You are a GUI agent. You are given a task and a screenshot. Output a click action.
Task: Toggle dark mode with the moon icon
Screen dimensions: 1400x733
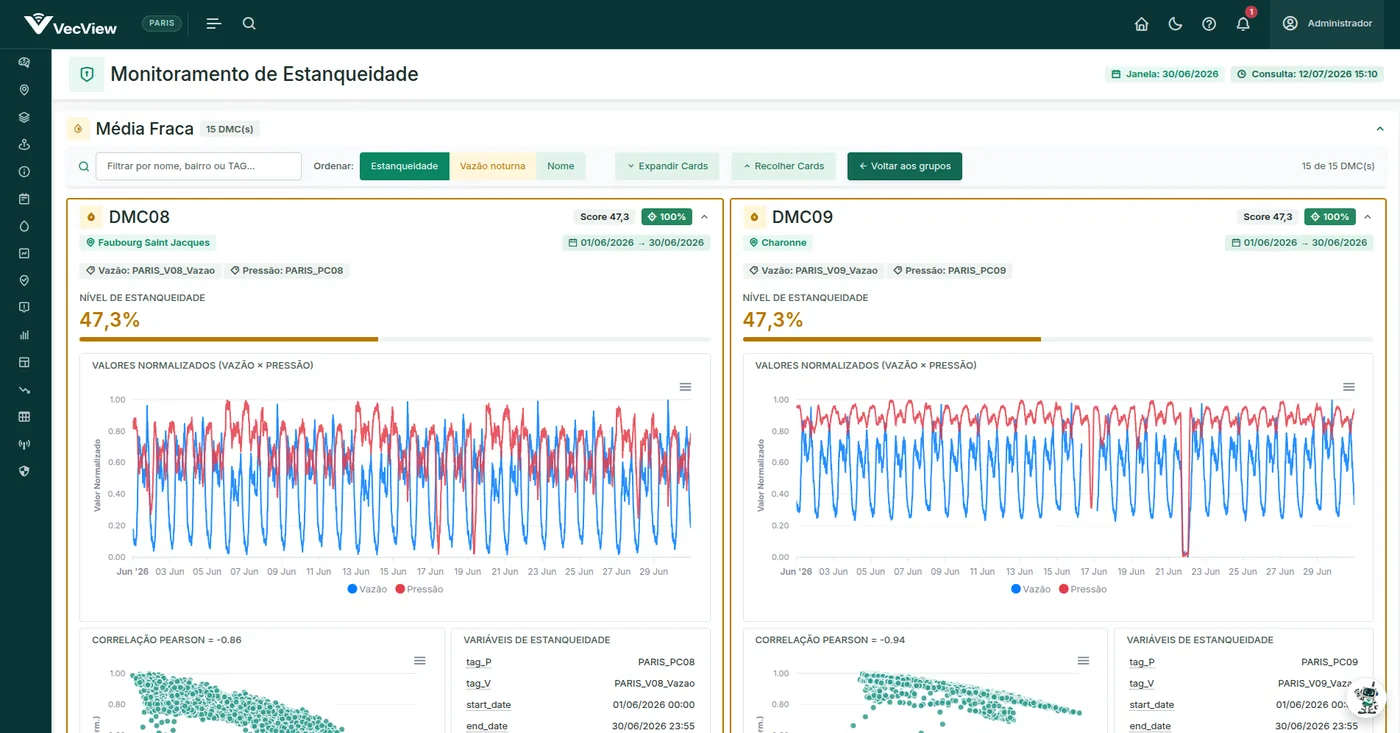1175,24
